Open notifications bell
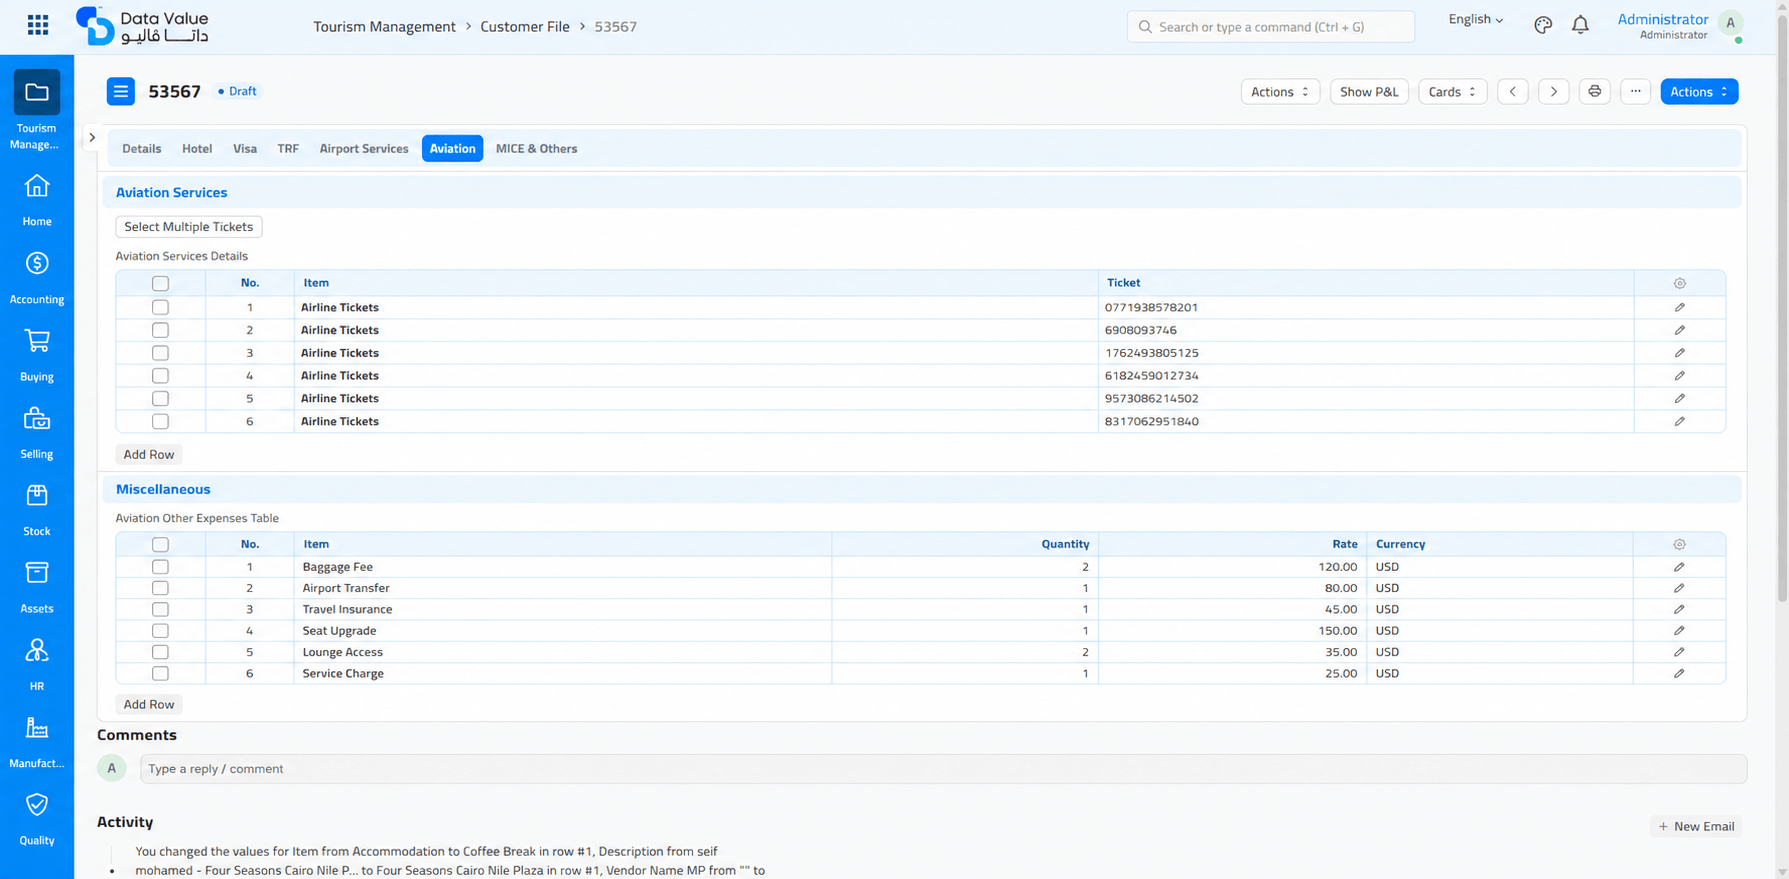The width and height of the screenshot is (1789, 879). pyautogui.click(x=1580, y=26)
